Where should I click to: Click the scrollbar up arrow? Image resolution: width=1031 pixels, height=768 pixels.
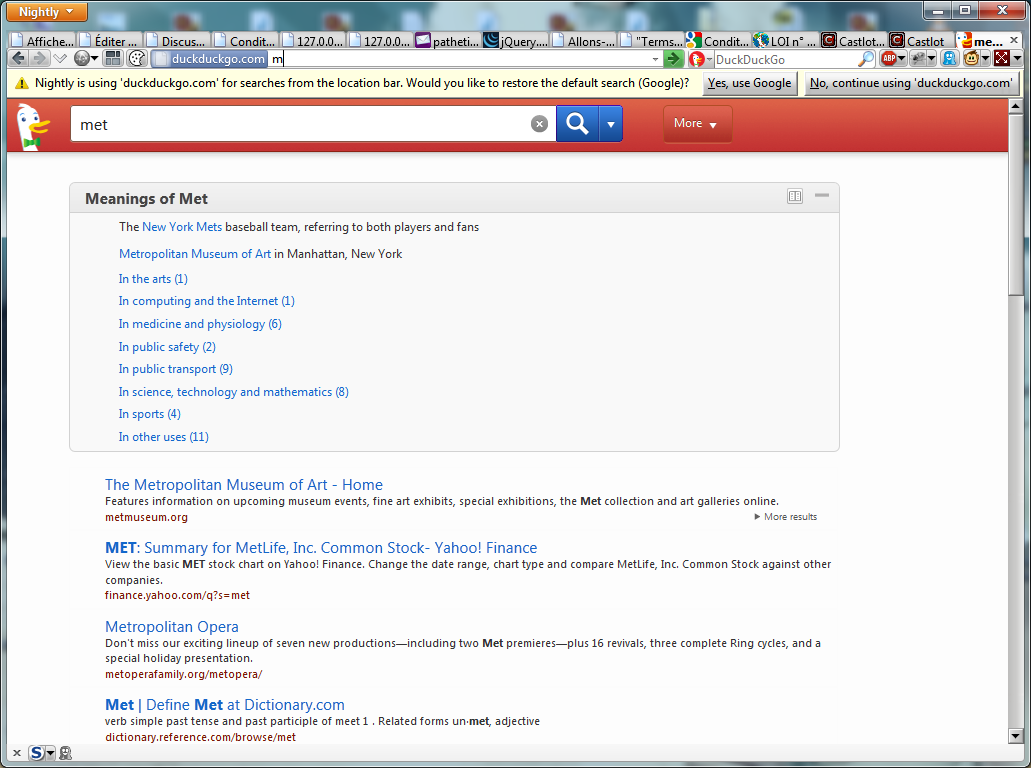[1015, 106]
